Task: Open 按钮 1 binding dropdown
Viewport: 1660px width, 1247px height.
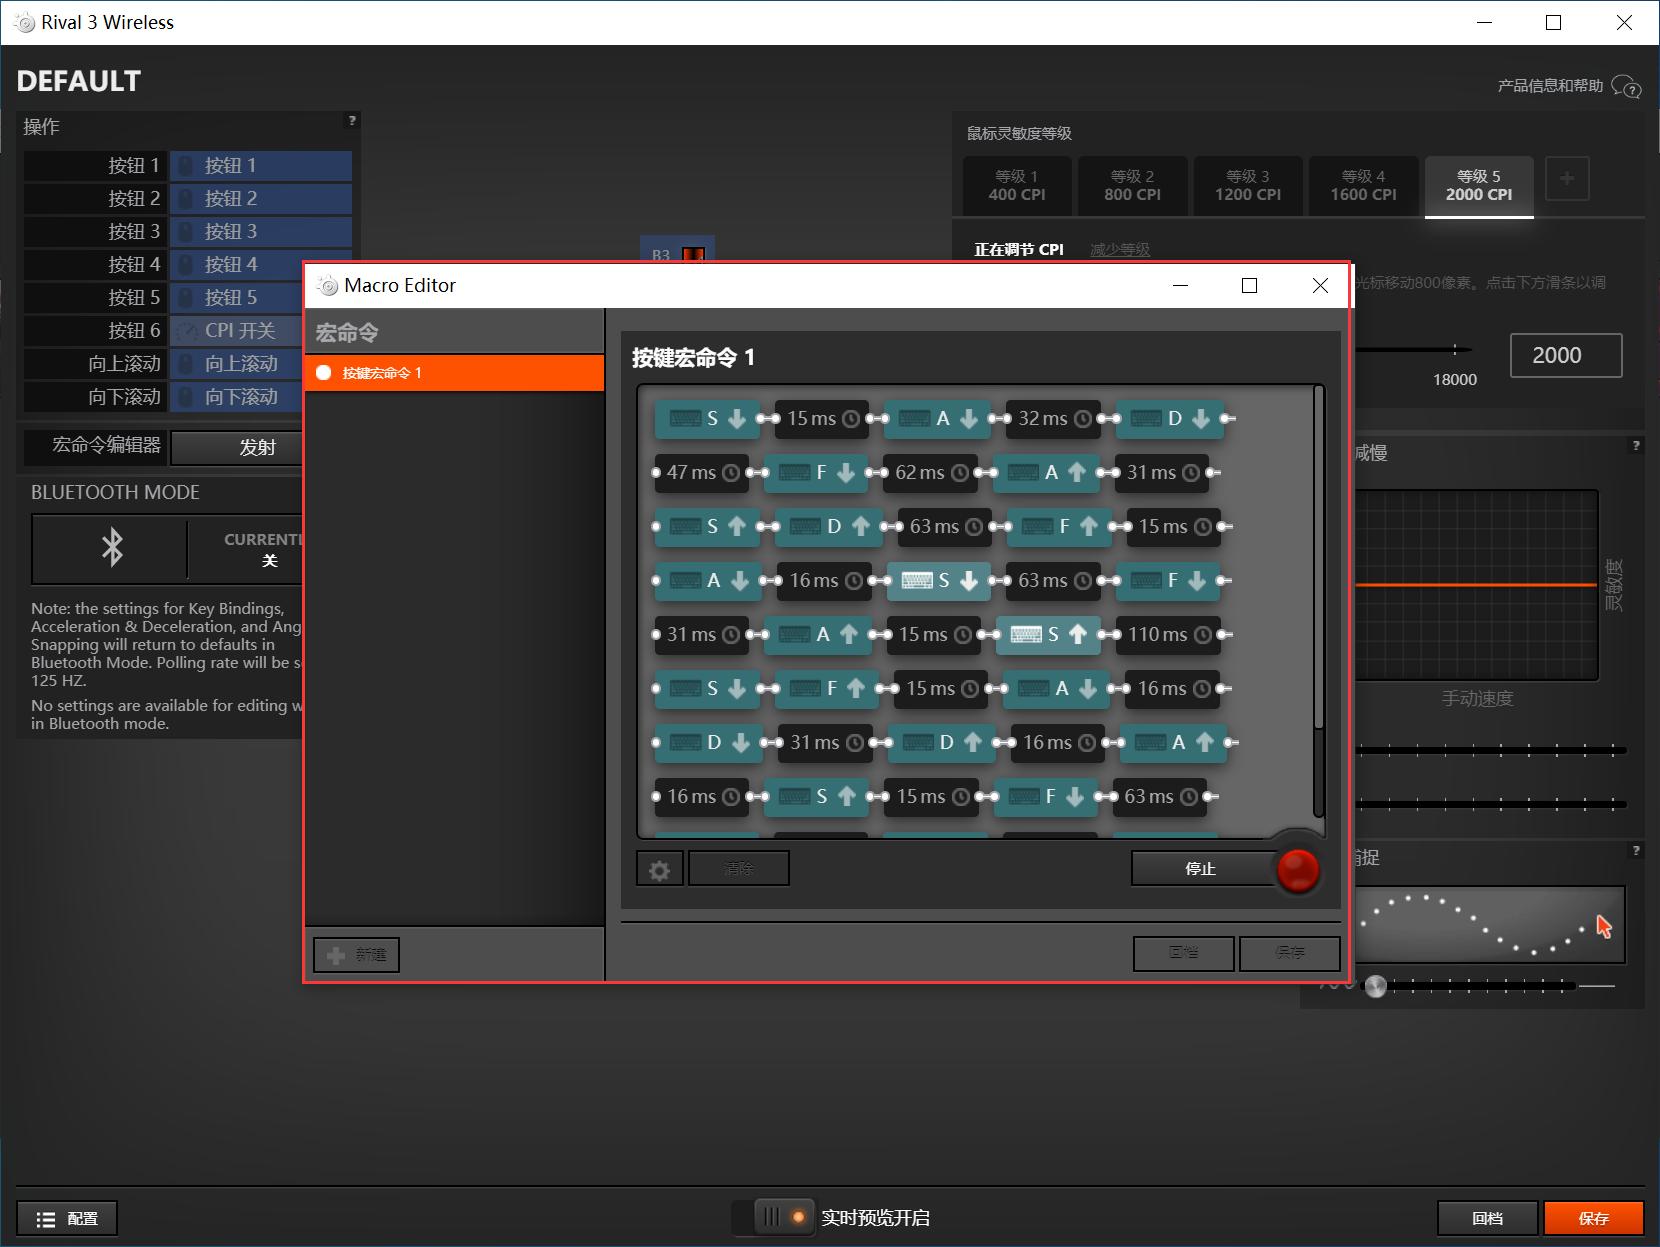Action: pyautogui.click(x=260, y=166)
